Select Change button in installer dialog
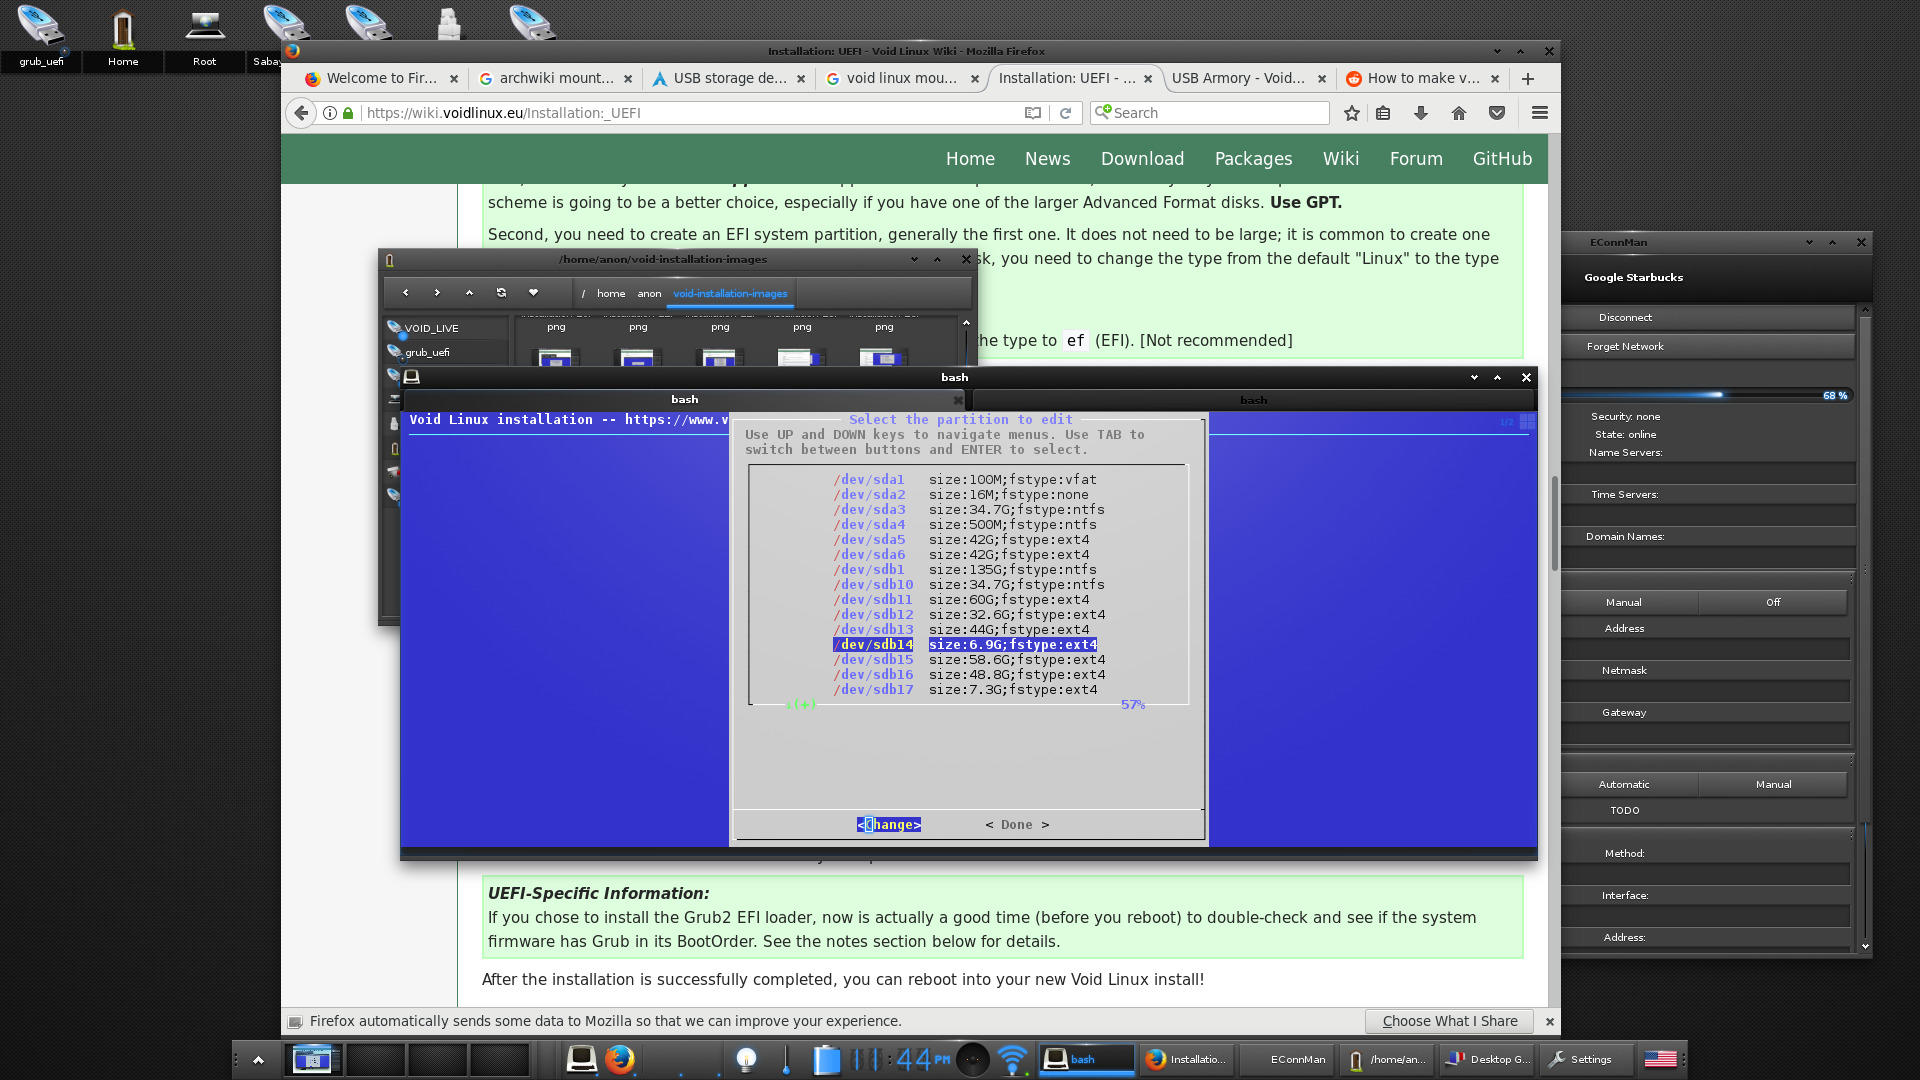Image resolution: width=1920 pixels, height=1080 pixels. click(889, 825)
